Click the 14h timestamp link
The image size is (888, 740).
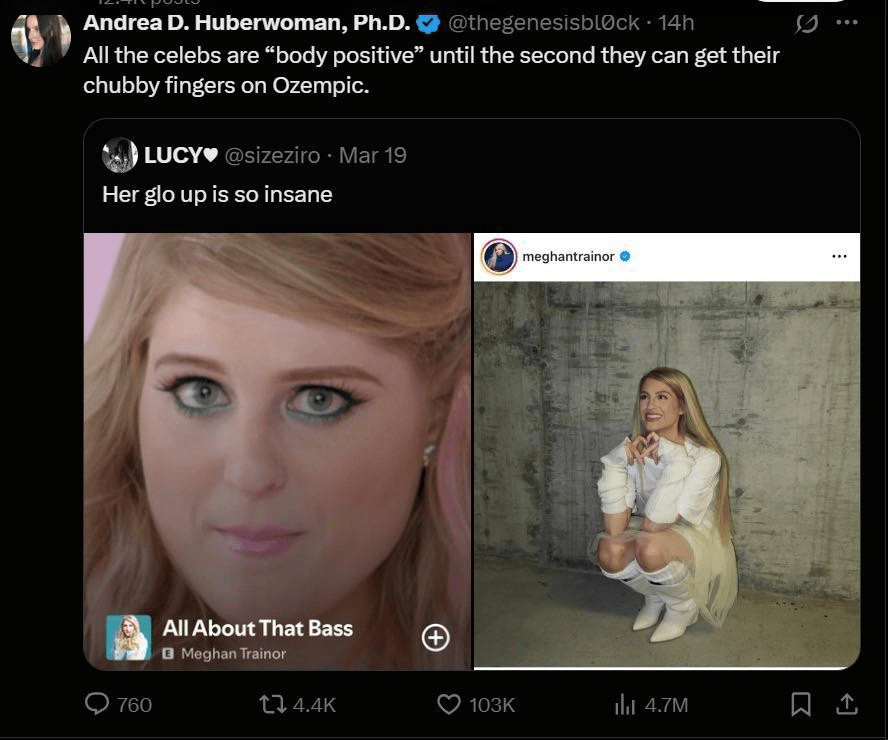(676, 22)
